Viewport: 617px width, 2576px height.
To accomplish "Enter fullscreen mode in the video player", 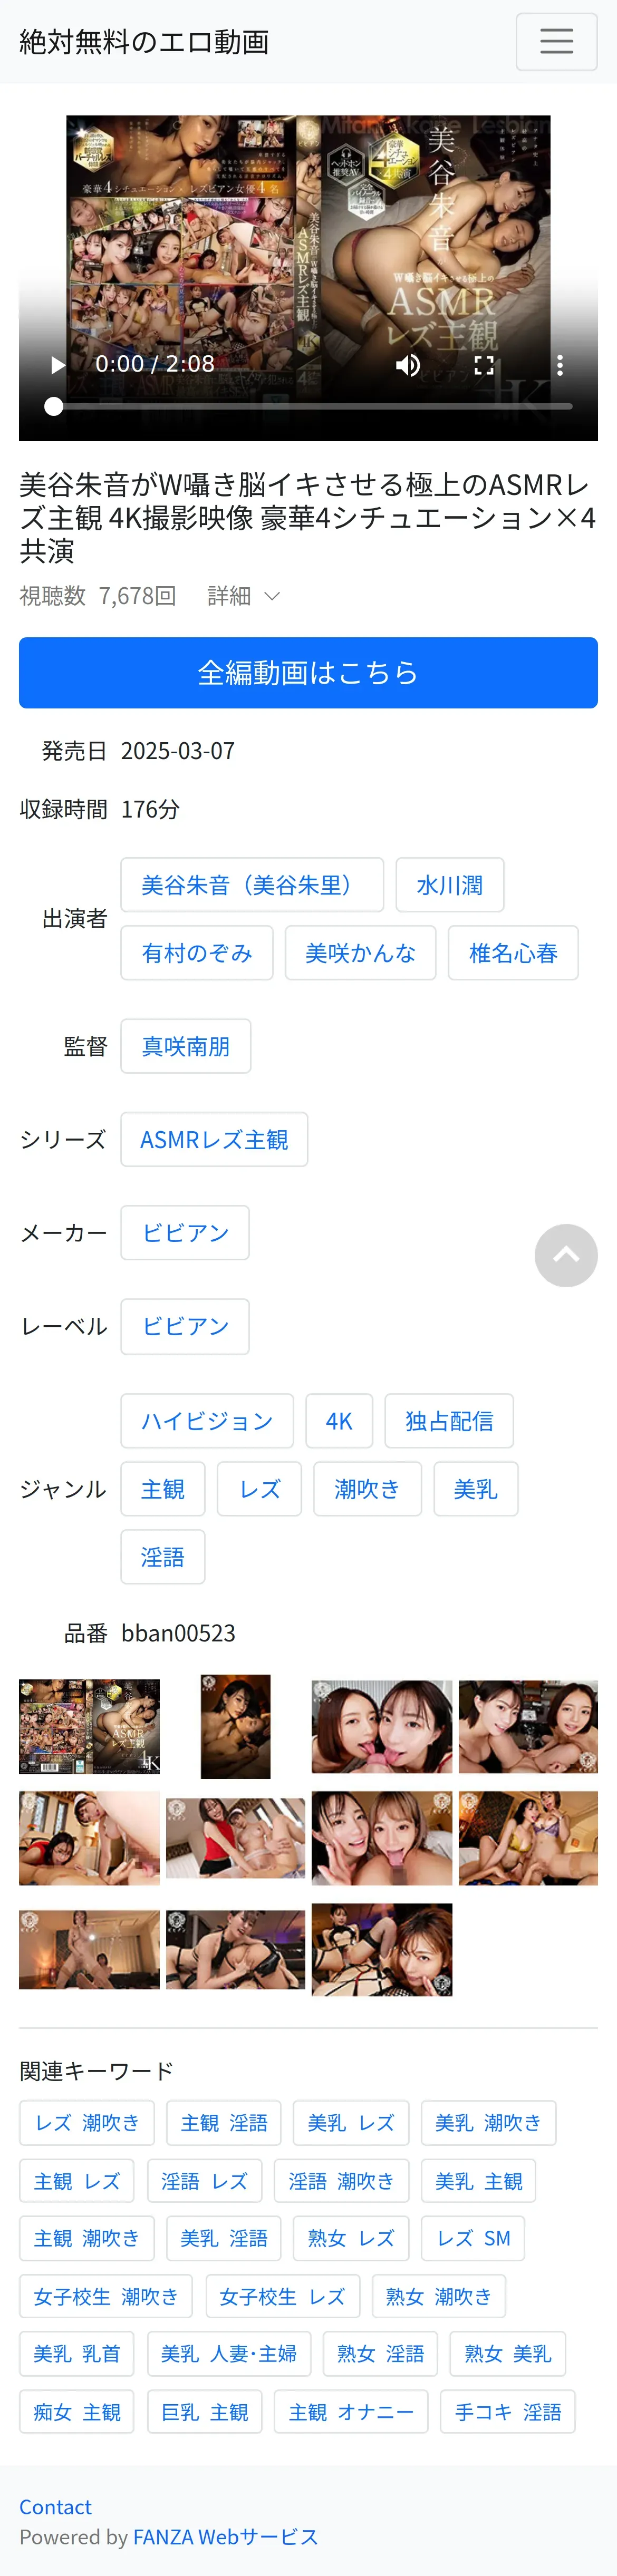I will point(484,365).
